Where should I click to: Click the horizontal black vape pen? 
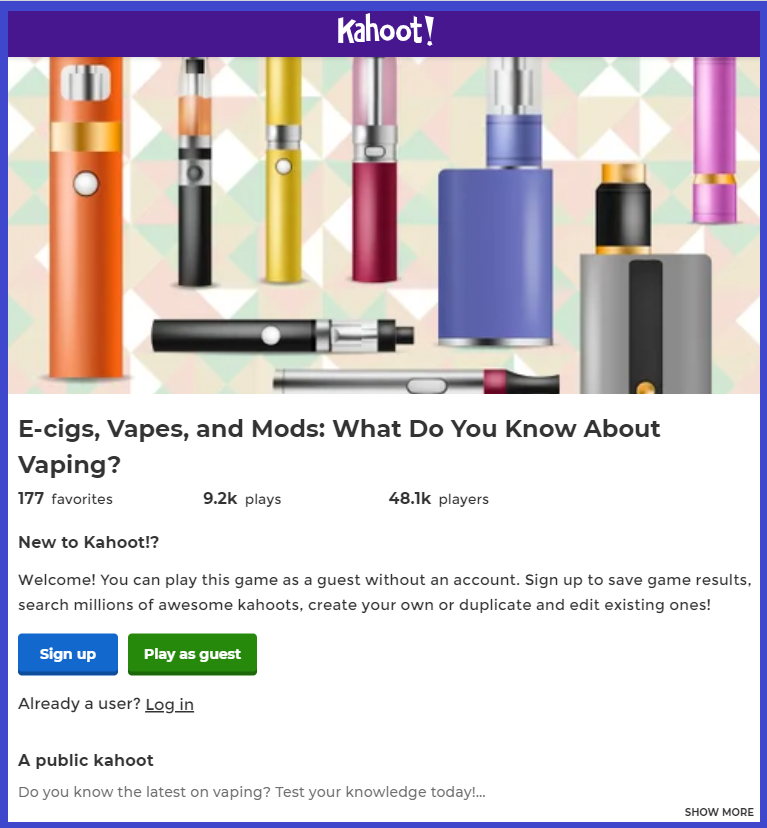pyautogui.click(x=283, y=336)
